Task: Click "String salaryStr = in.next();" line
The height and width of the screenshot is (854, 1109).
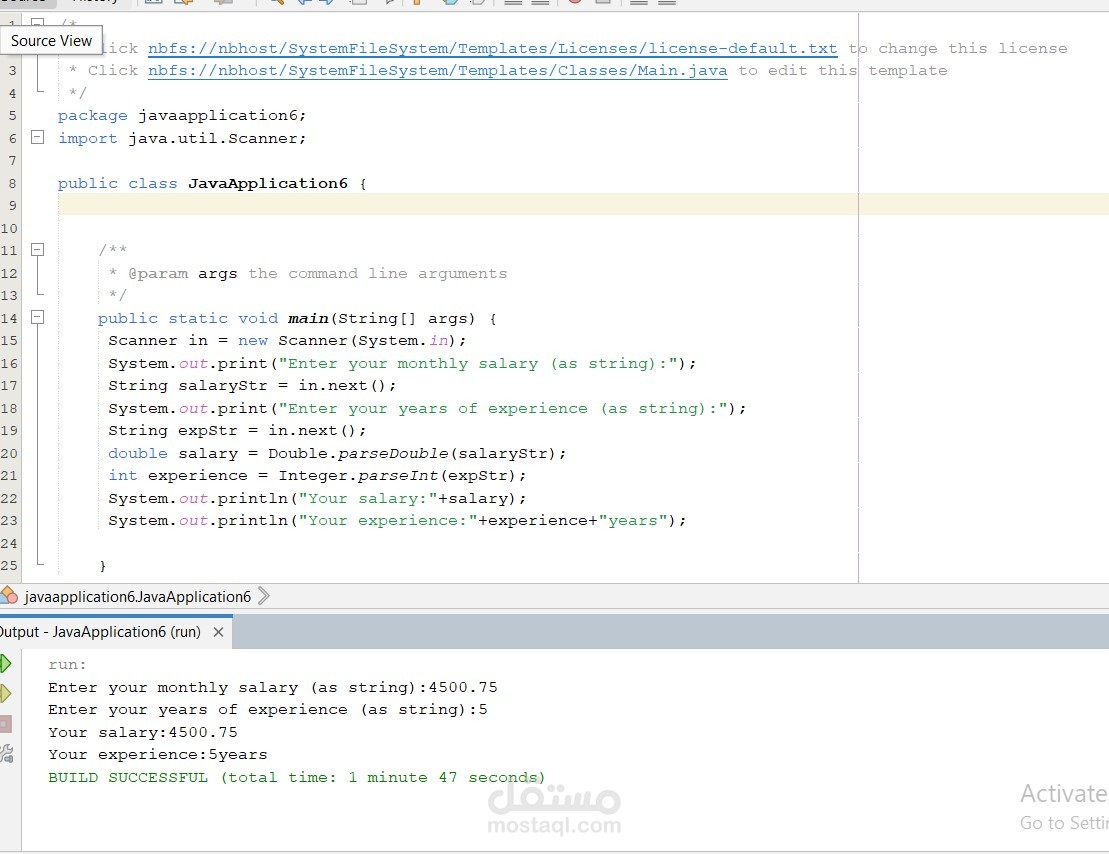Action: point(252,386)
